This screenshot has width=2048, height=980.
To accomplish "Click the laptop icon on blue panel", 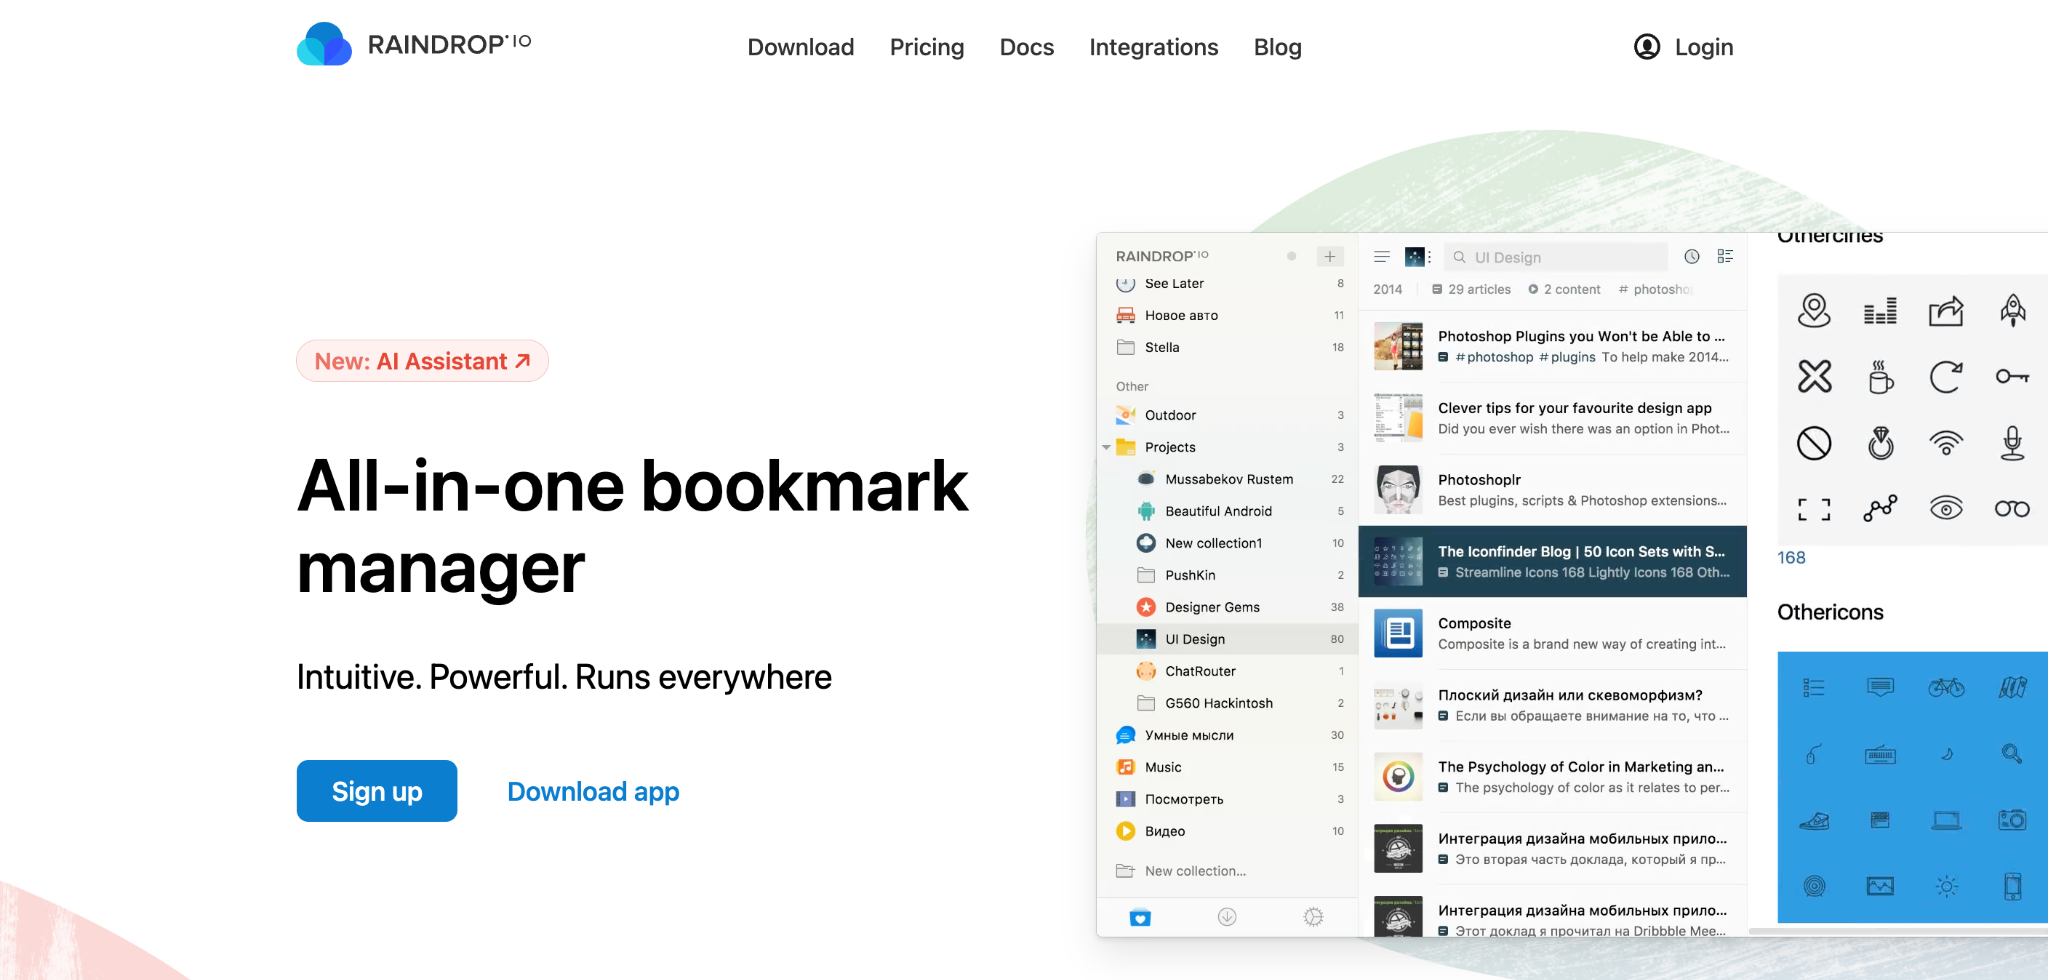I will tap(1946, 821).
